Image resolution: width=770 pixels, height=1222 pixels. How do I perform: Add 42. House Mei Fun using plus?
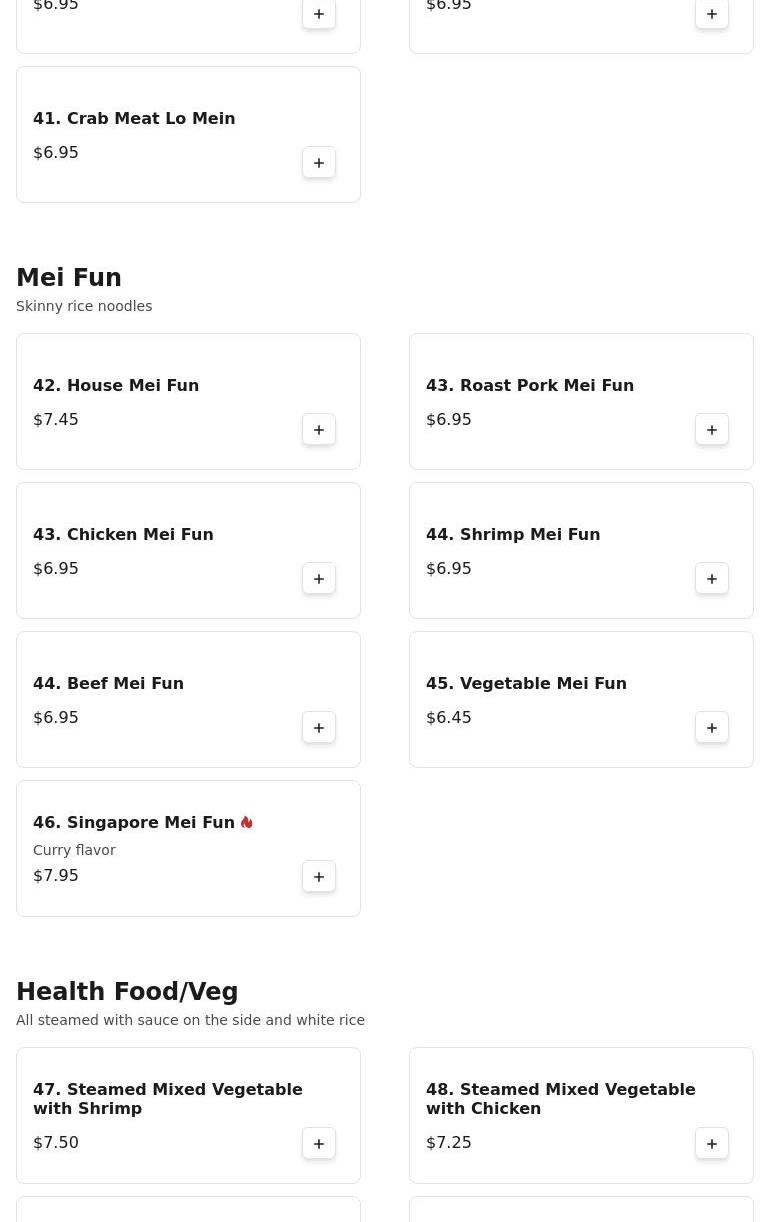(319, 430)
